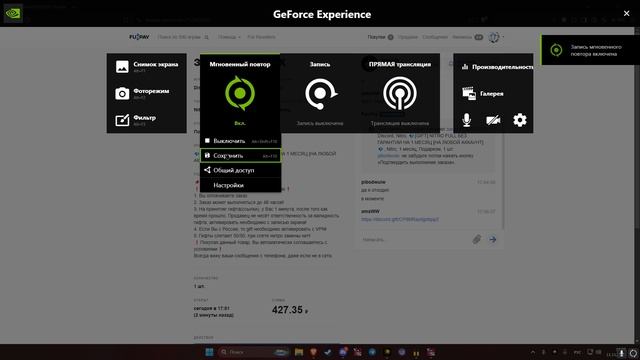640x360 pixels.
Task: Open the Discord link in the chat
Action: click(400, 219)
